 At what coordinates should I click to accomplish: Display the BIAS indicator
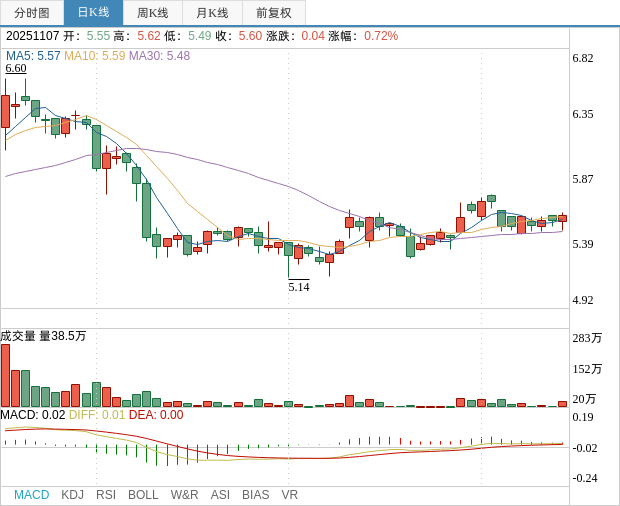point(255,495)
